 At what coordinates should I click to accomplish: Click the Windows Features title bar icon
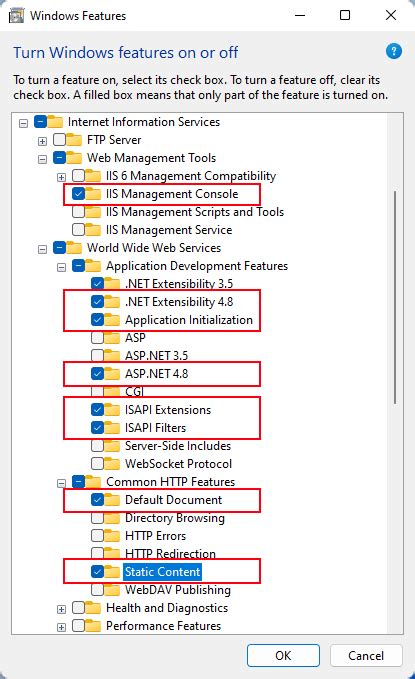[16, 16]
